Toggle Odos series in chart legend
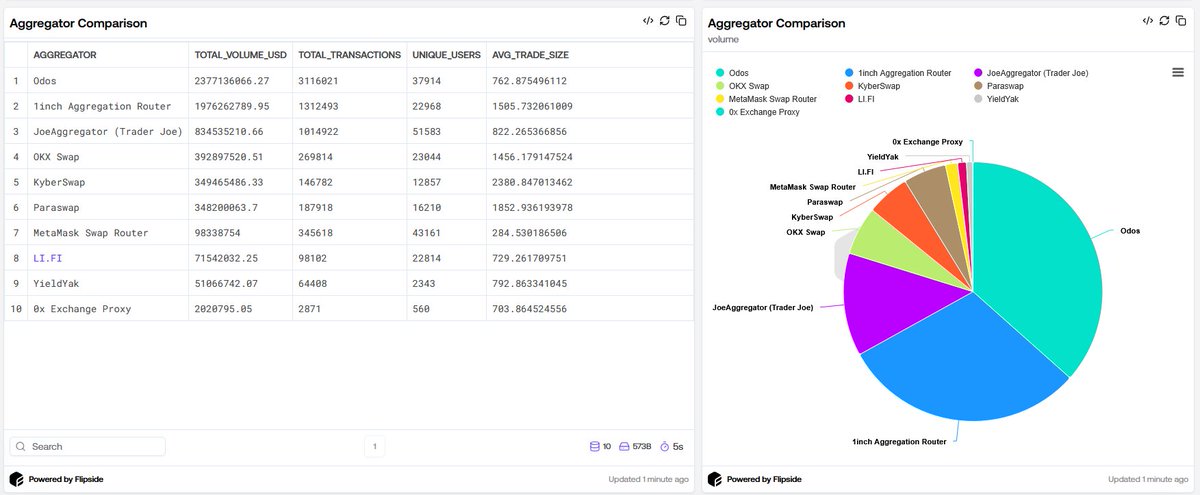The width and height of the screenshot is (1200, 495). [732, 73]
